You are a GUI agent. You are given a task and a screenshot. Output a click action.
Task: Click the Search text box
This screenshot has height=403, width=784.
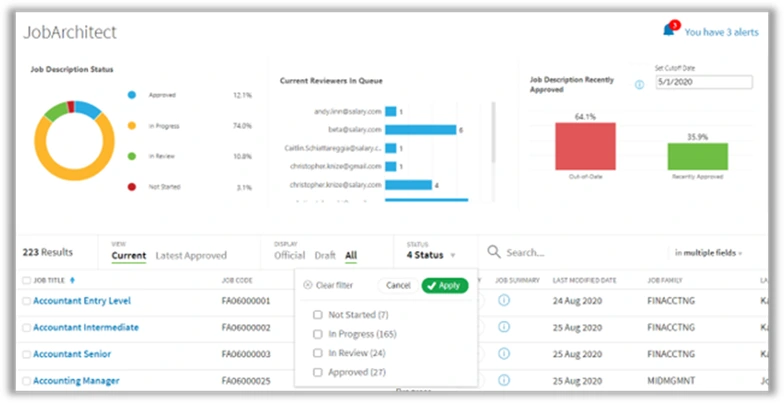point(580,252)
